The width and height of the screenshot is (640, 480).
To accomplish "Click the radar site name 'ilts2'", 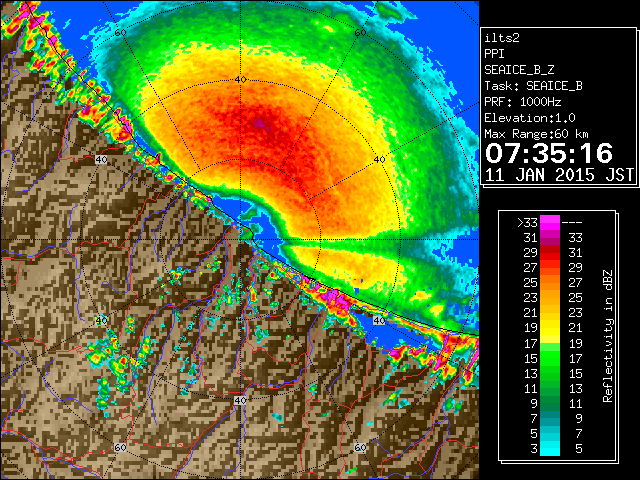I will tap(502, 38).
